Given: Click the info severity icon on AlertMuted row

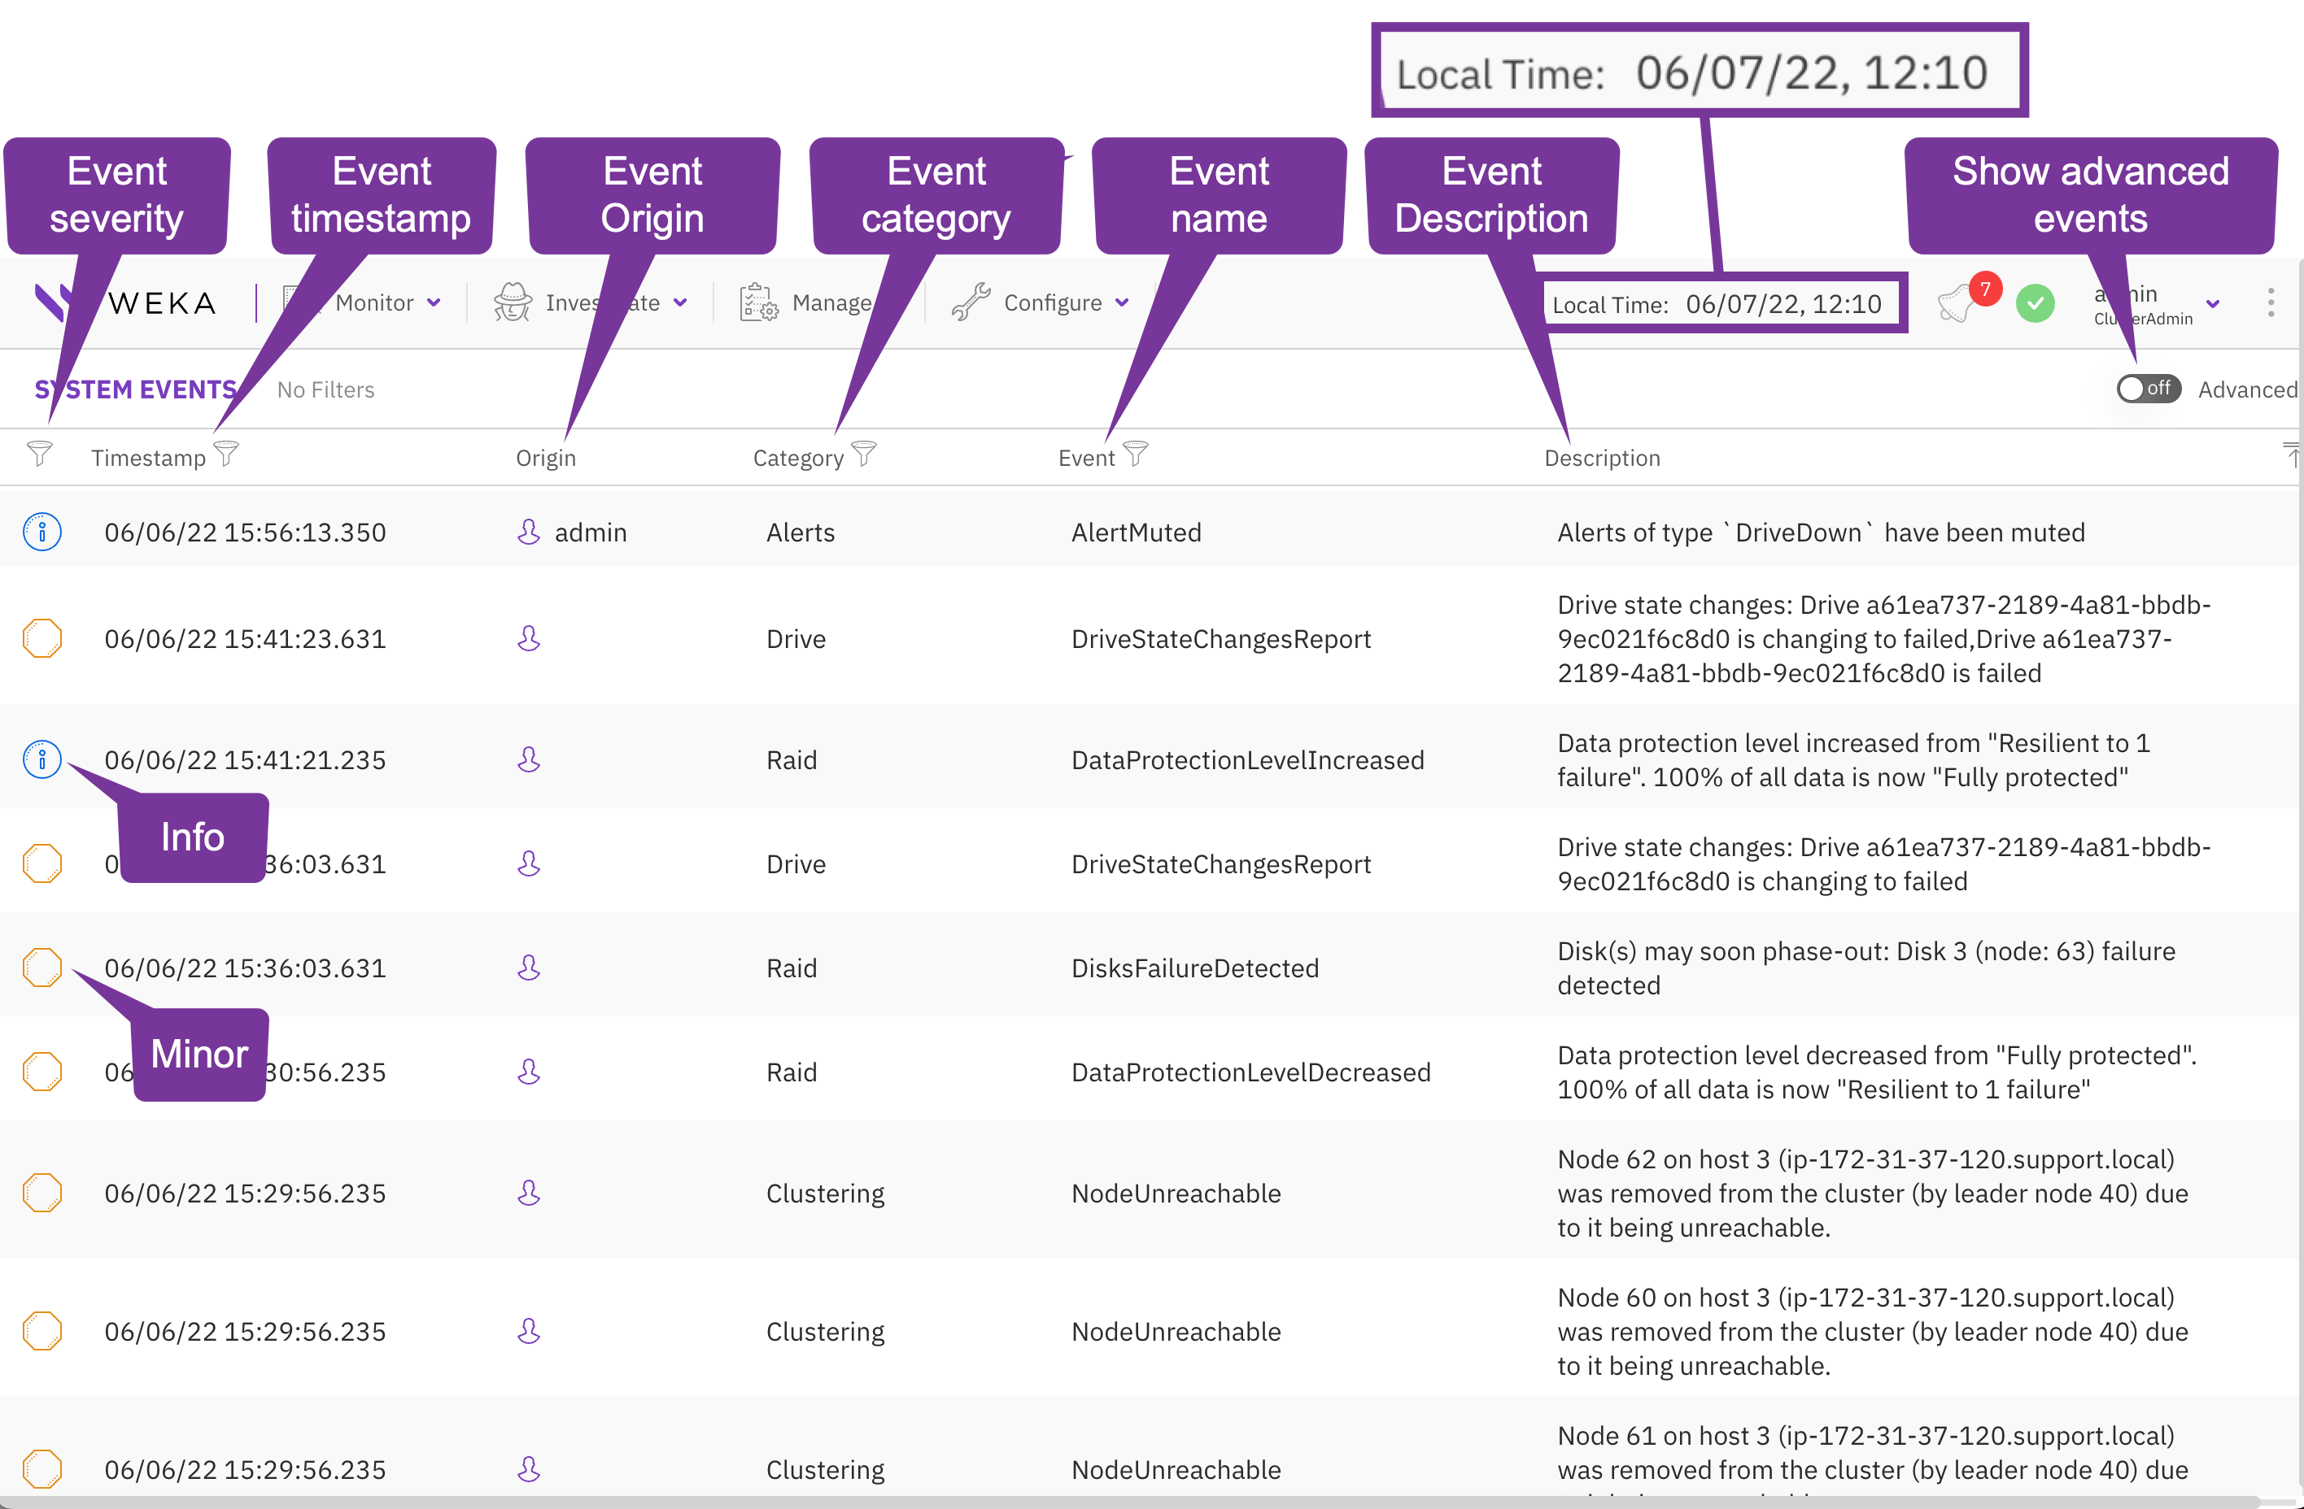Looking at the screenshot, I should (42, 532).
